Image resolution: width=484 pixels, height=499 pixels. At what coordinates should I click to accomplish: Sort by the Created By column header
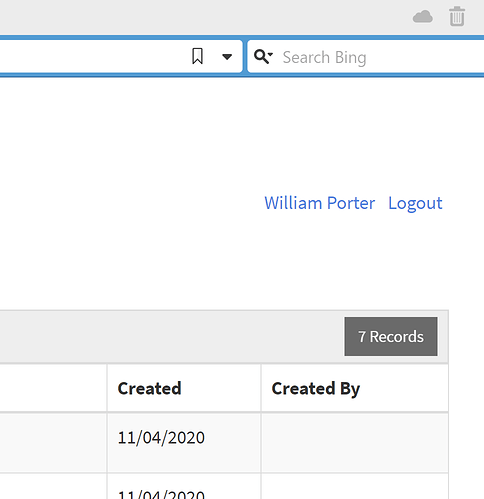coord(316,389)
